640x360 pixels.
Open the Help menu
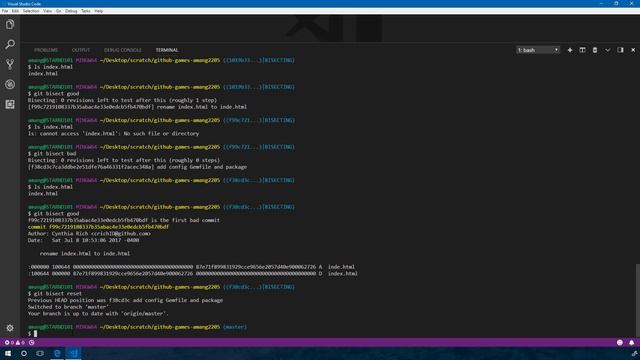pyautogui.click(x=99, y=11)
